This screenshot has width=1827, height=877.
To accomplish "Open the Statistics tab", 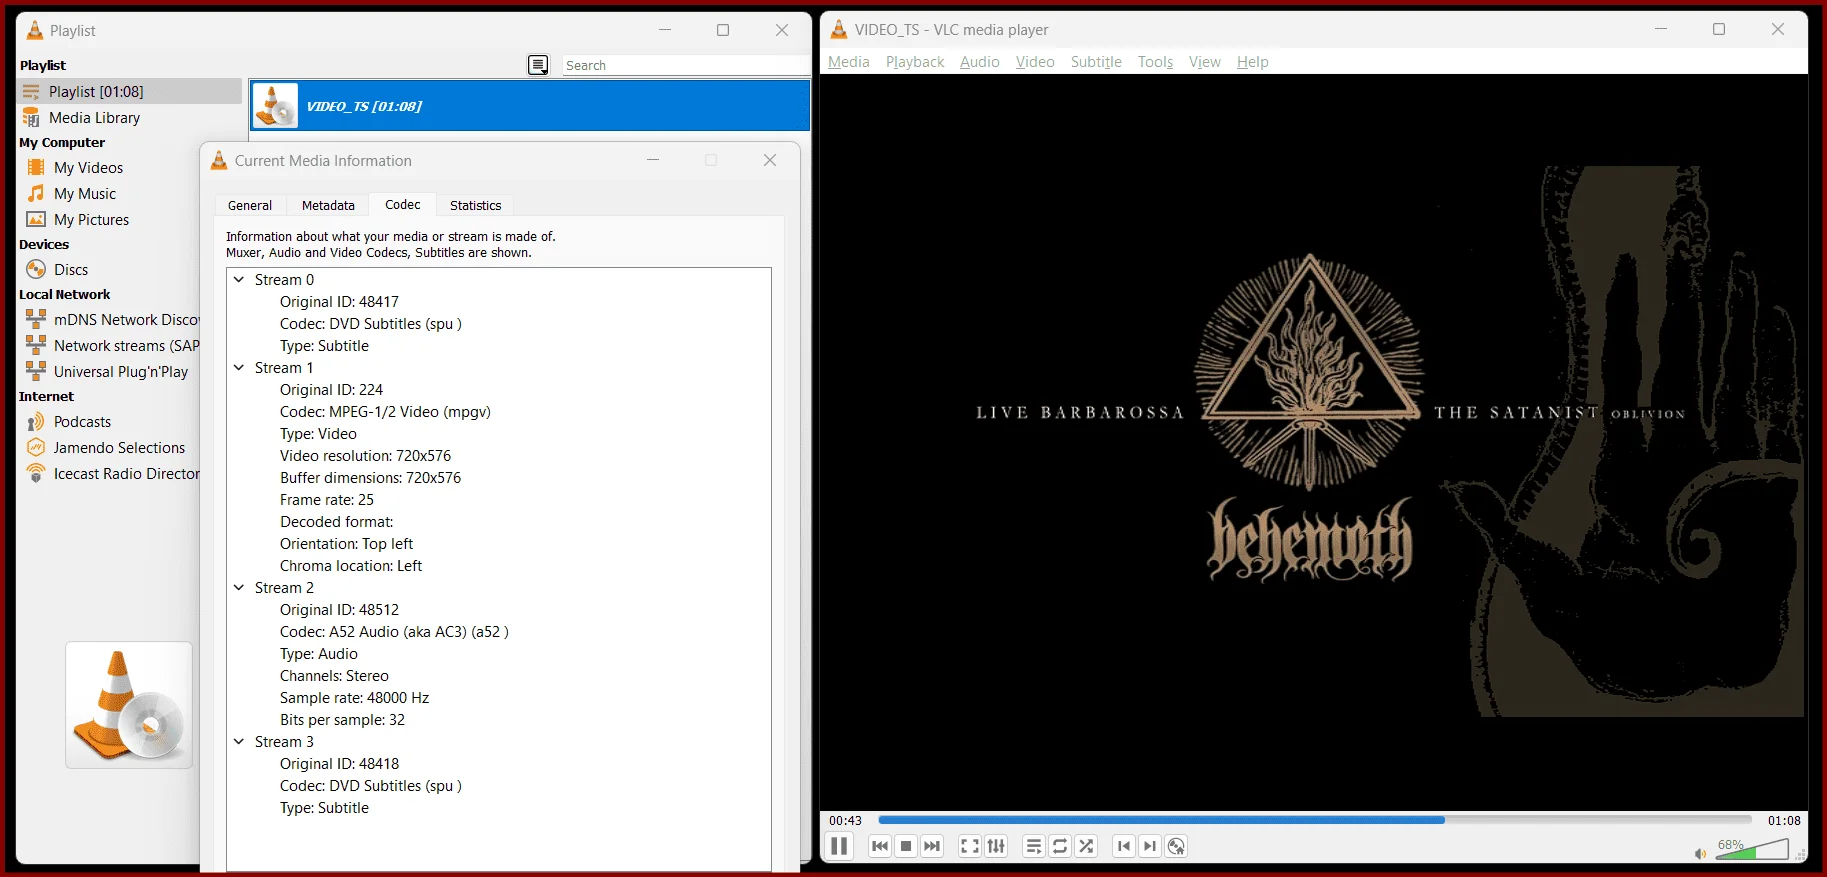I will tap(476, 205).
